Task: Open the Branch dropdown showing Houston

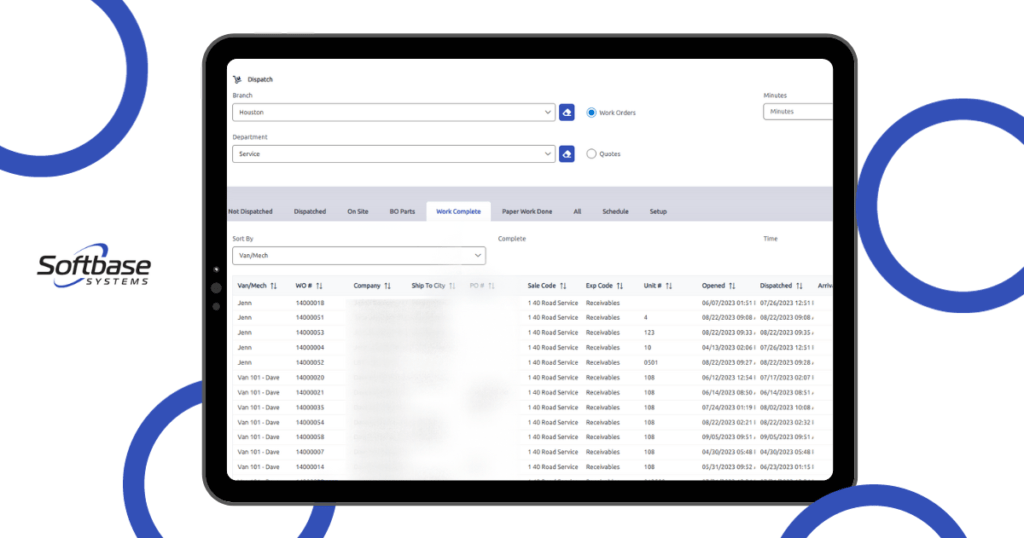Action: coord(394,112)
